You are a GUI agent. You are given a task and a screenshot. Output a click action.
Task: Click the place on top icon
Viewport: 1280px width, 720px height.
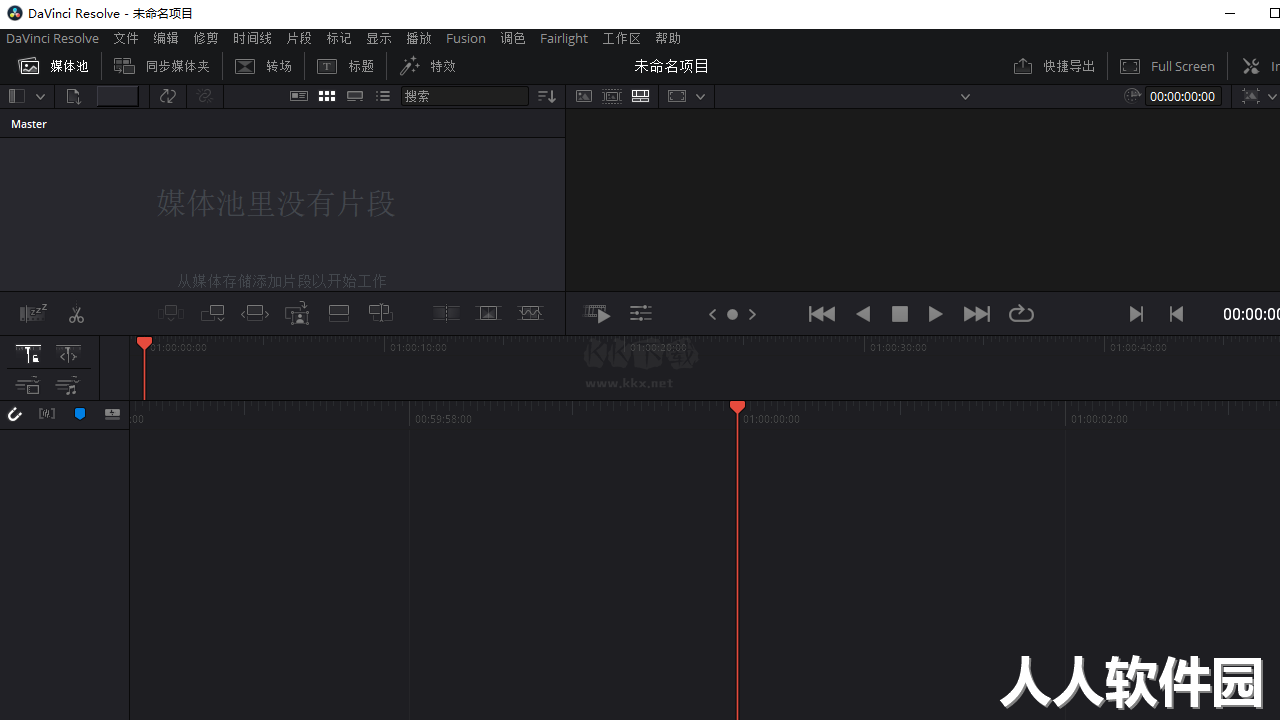click(339, 314)
